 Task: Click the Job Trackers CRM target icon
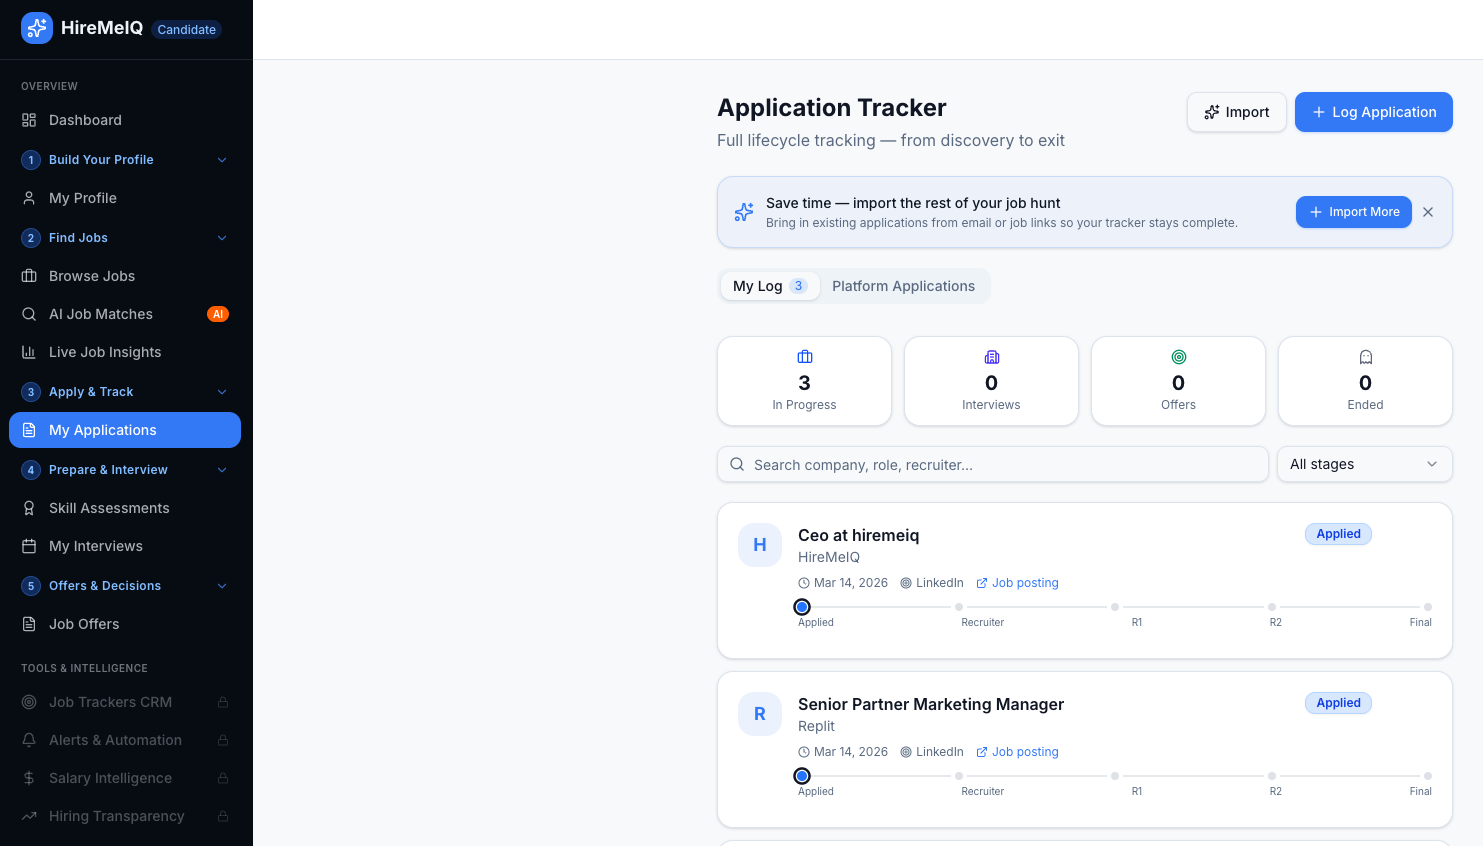point(29,702)
